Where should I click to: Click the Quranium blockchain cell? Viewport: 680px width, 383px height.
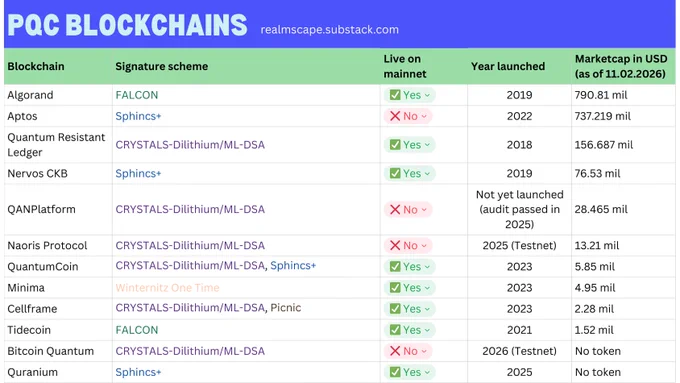(58, 372)
